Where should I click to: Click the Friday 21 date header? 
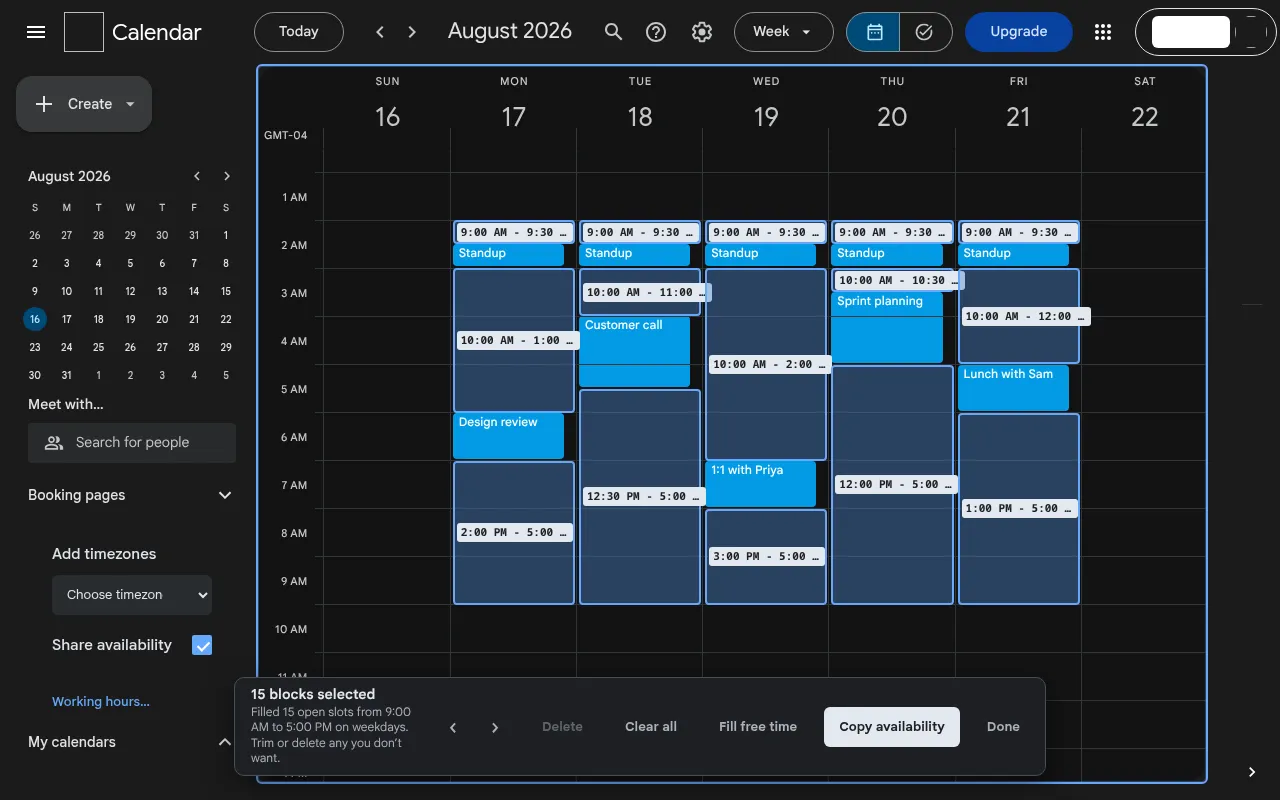click(1018, 117)
